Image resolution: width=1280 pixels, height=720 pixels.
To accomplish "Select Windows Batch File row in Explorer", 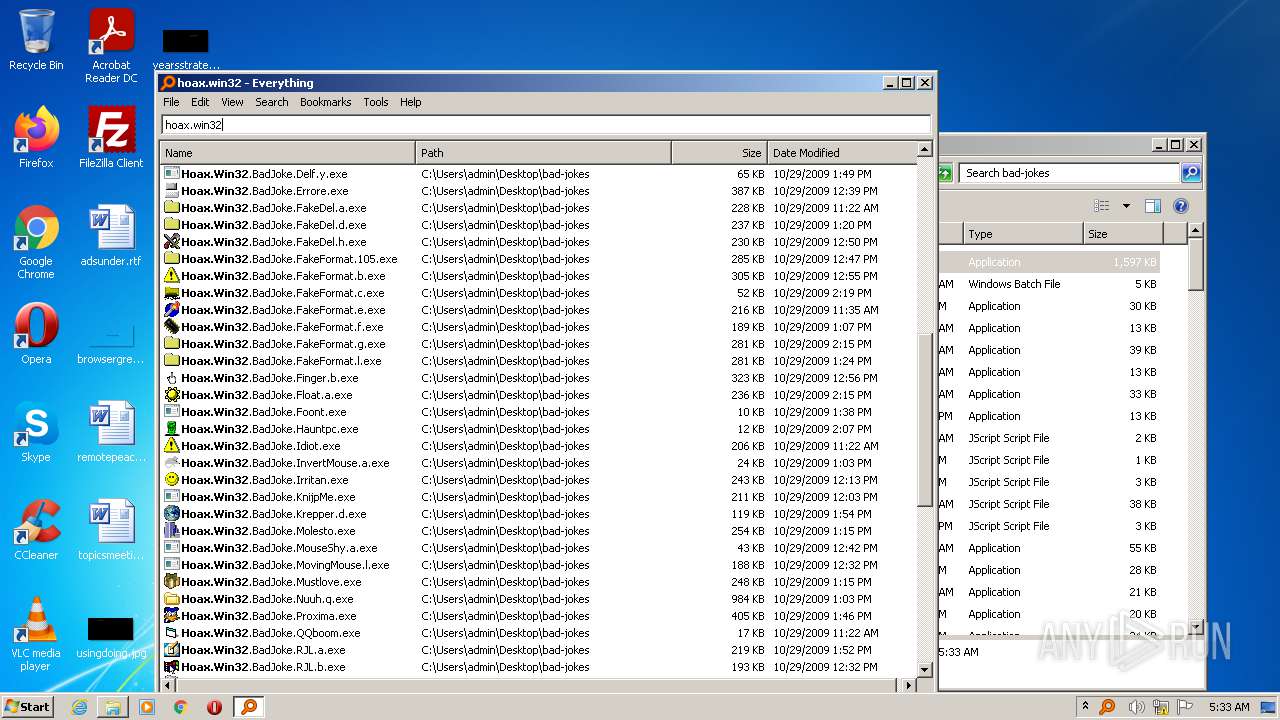I will click(x=1049, y=284).
